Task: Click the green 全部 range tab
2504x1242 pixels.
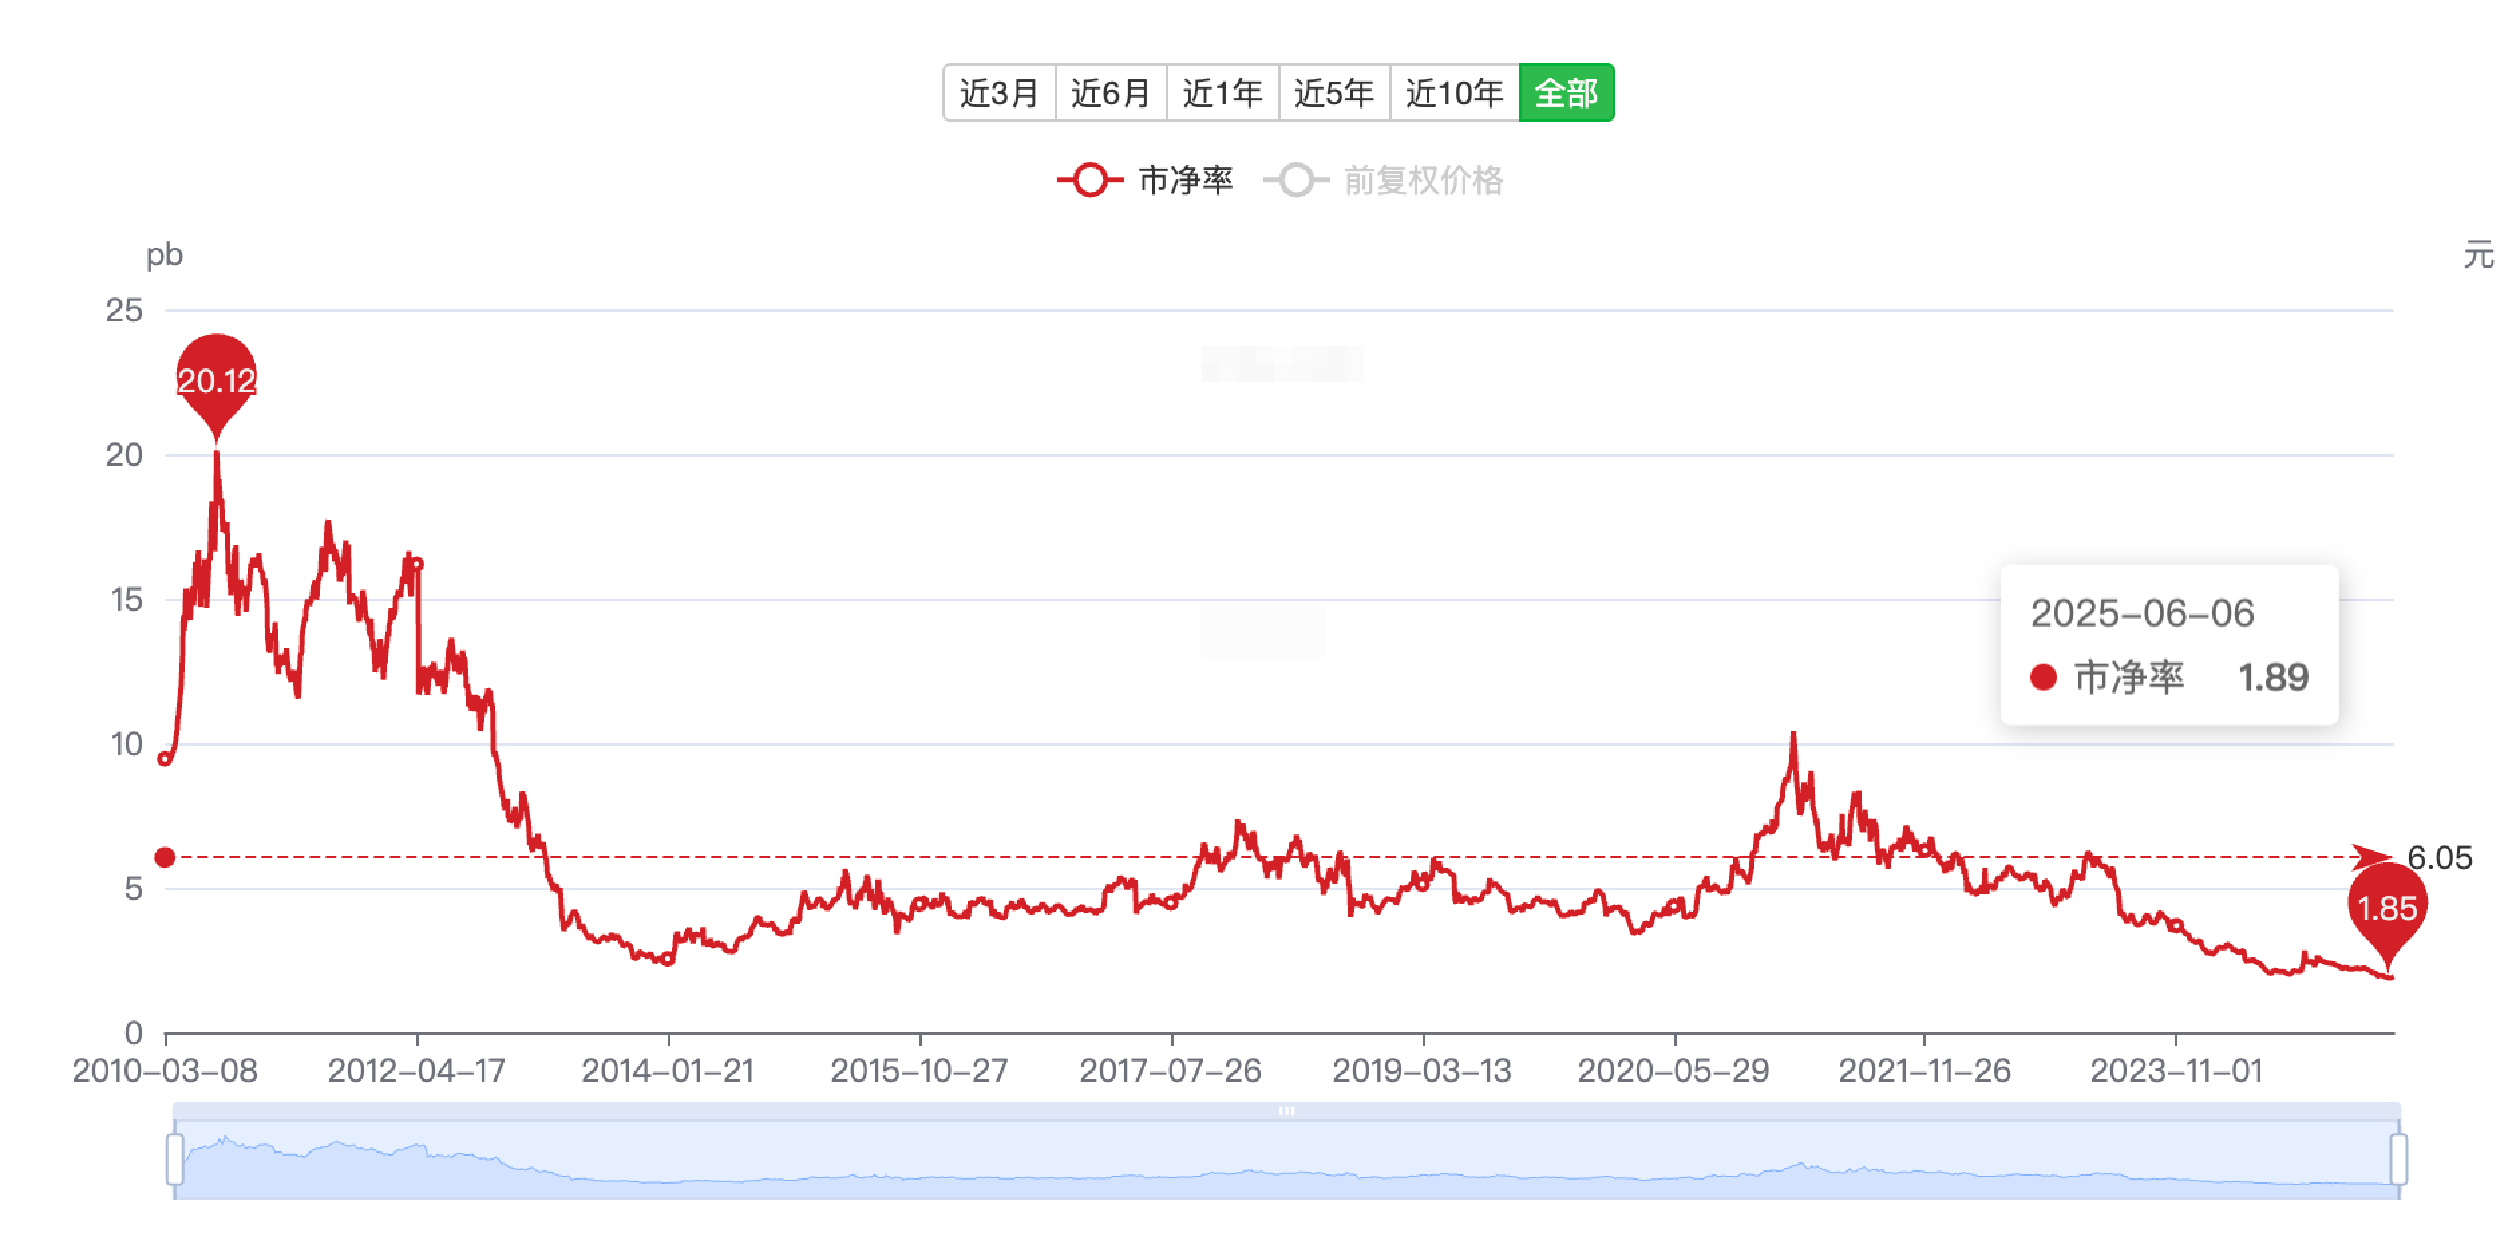Action: (1566, 93)
